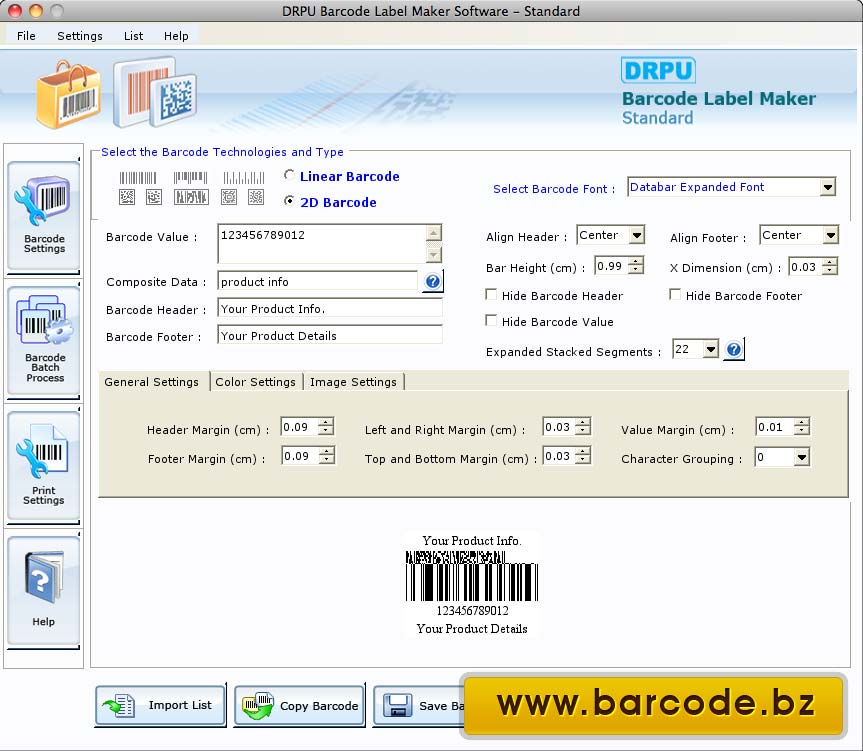Click the Save Barcode button
The image size is (863, 751).
419,705
